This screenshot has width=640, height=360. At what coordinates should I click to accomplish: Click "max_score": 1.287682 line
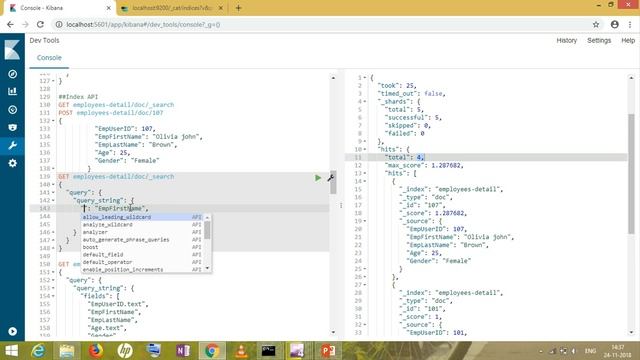[x=424, y=165]
